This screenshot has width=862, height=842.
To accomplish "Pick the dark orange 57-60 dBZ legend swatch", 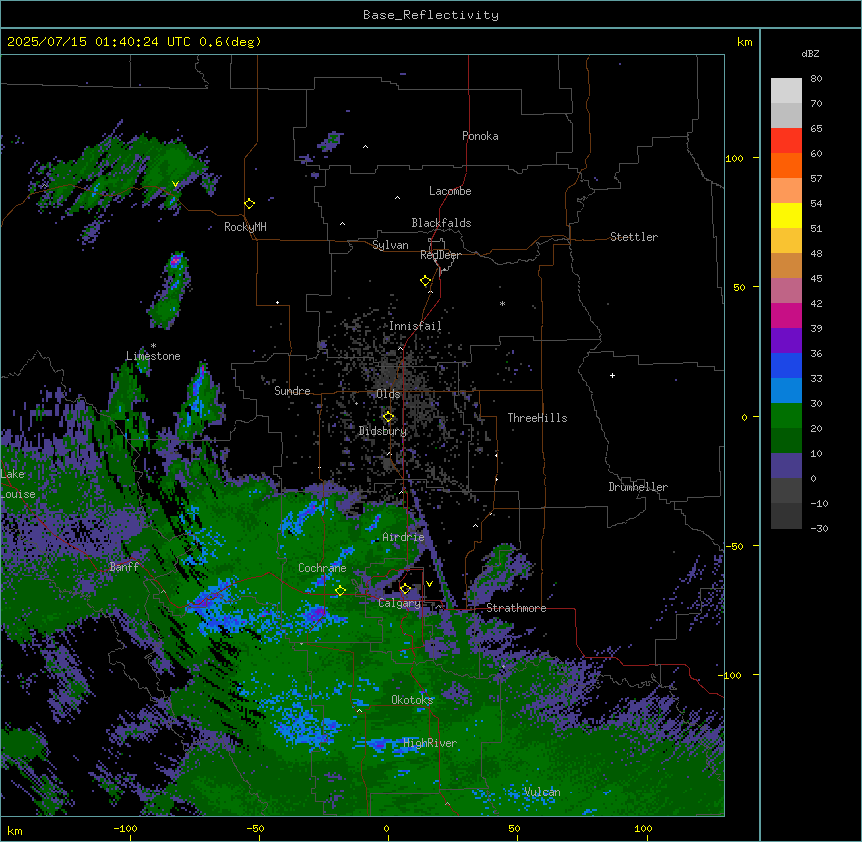I will click(786, 165).
